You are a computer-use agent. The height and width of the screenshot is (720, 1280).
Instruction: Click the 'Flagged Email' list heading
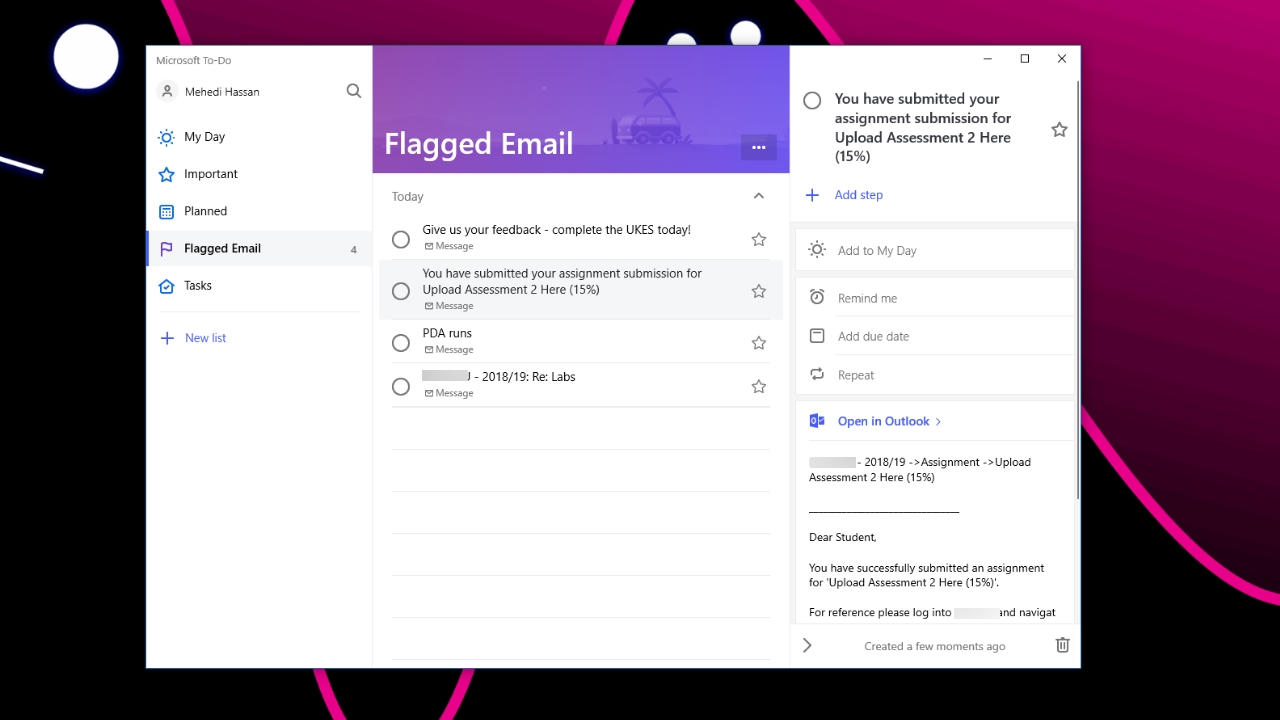point(479,144)
